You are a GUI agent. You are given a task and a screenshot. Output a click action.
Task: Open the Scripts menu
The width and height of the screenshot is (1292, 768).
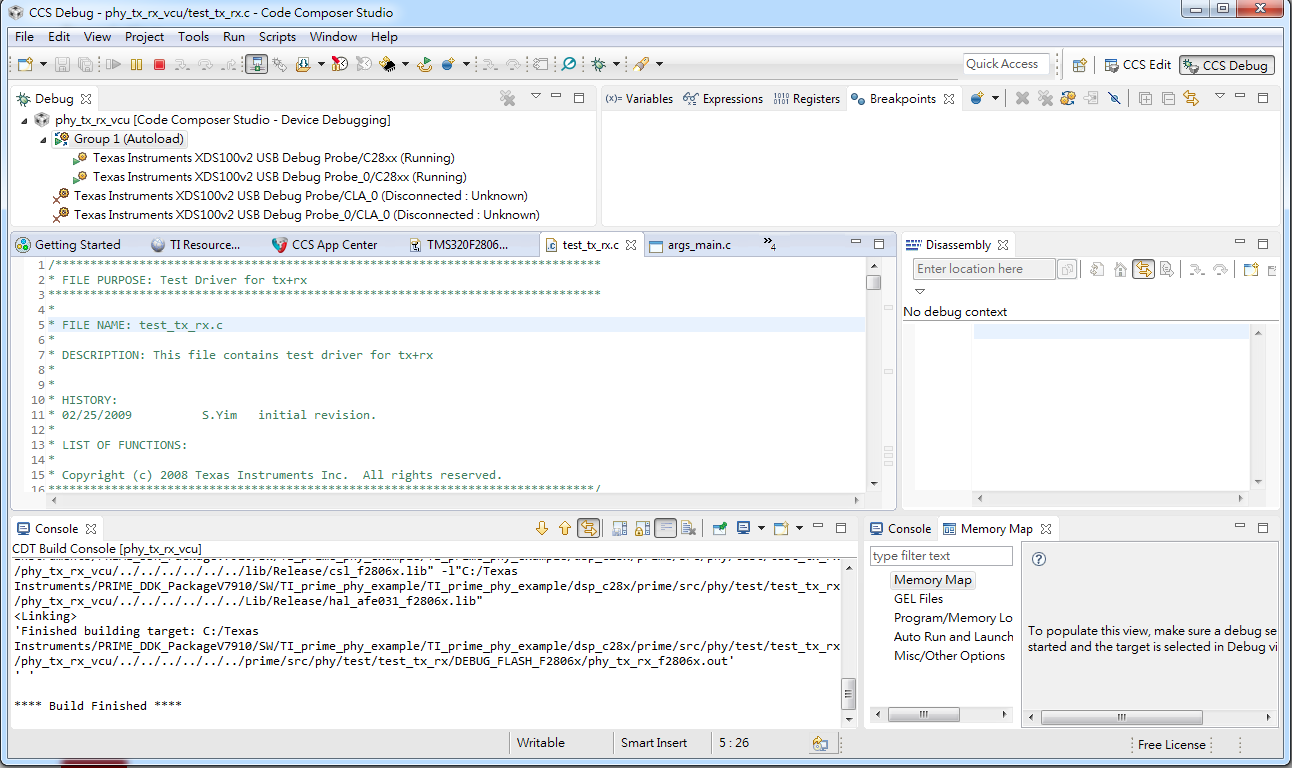coord(277,37)
